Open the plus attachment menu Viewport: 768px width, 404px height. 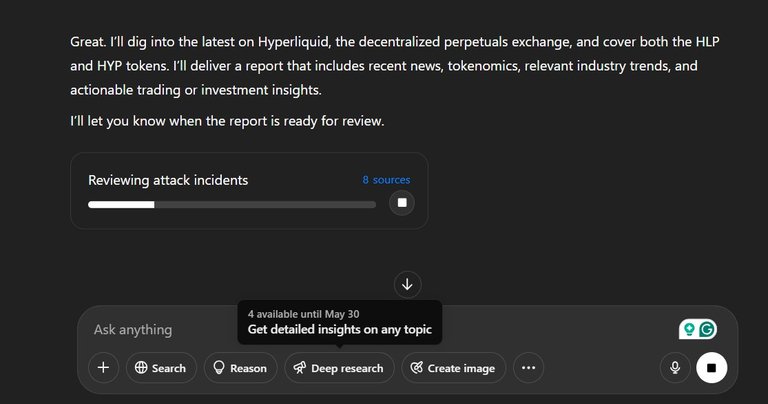click(x=103, y=367)
